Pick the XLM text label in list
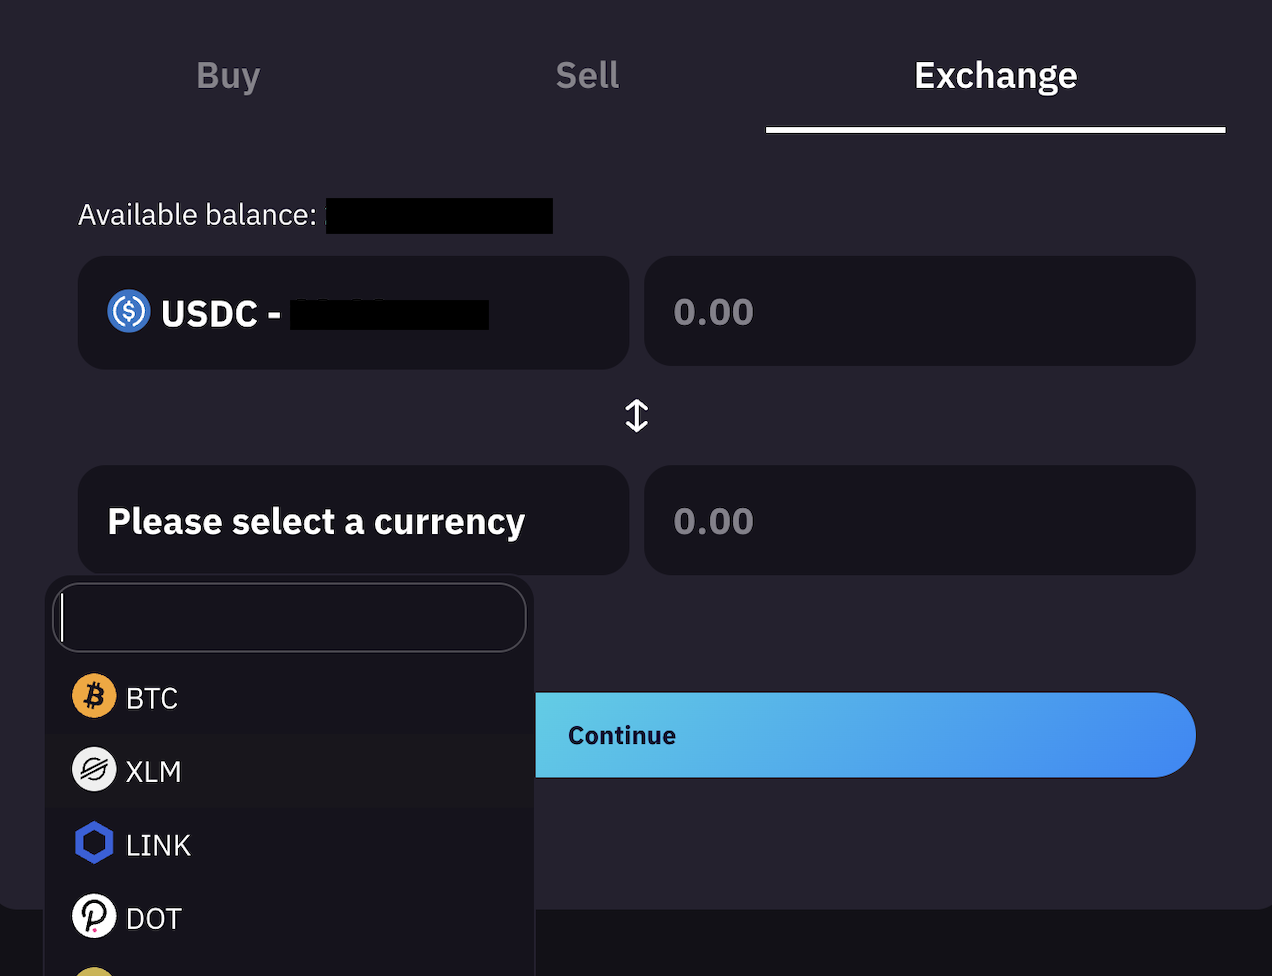 154,772
